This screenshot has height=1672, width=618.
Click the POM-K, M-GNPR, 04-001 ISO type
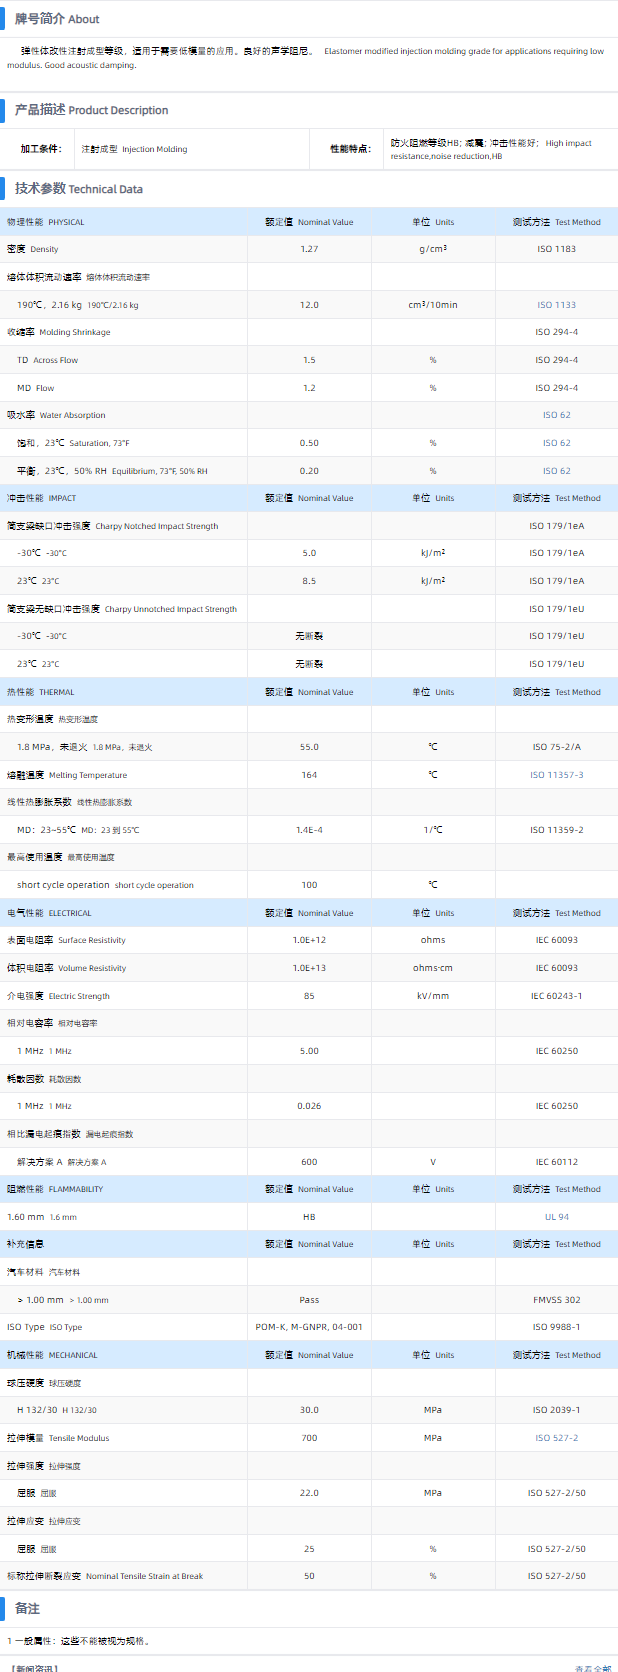coord(309,1327)
